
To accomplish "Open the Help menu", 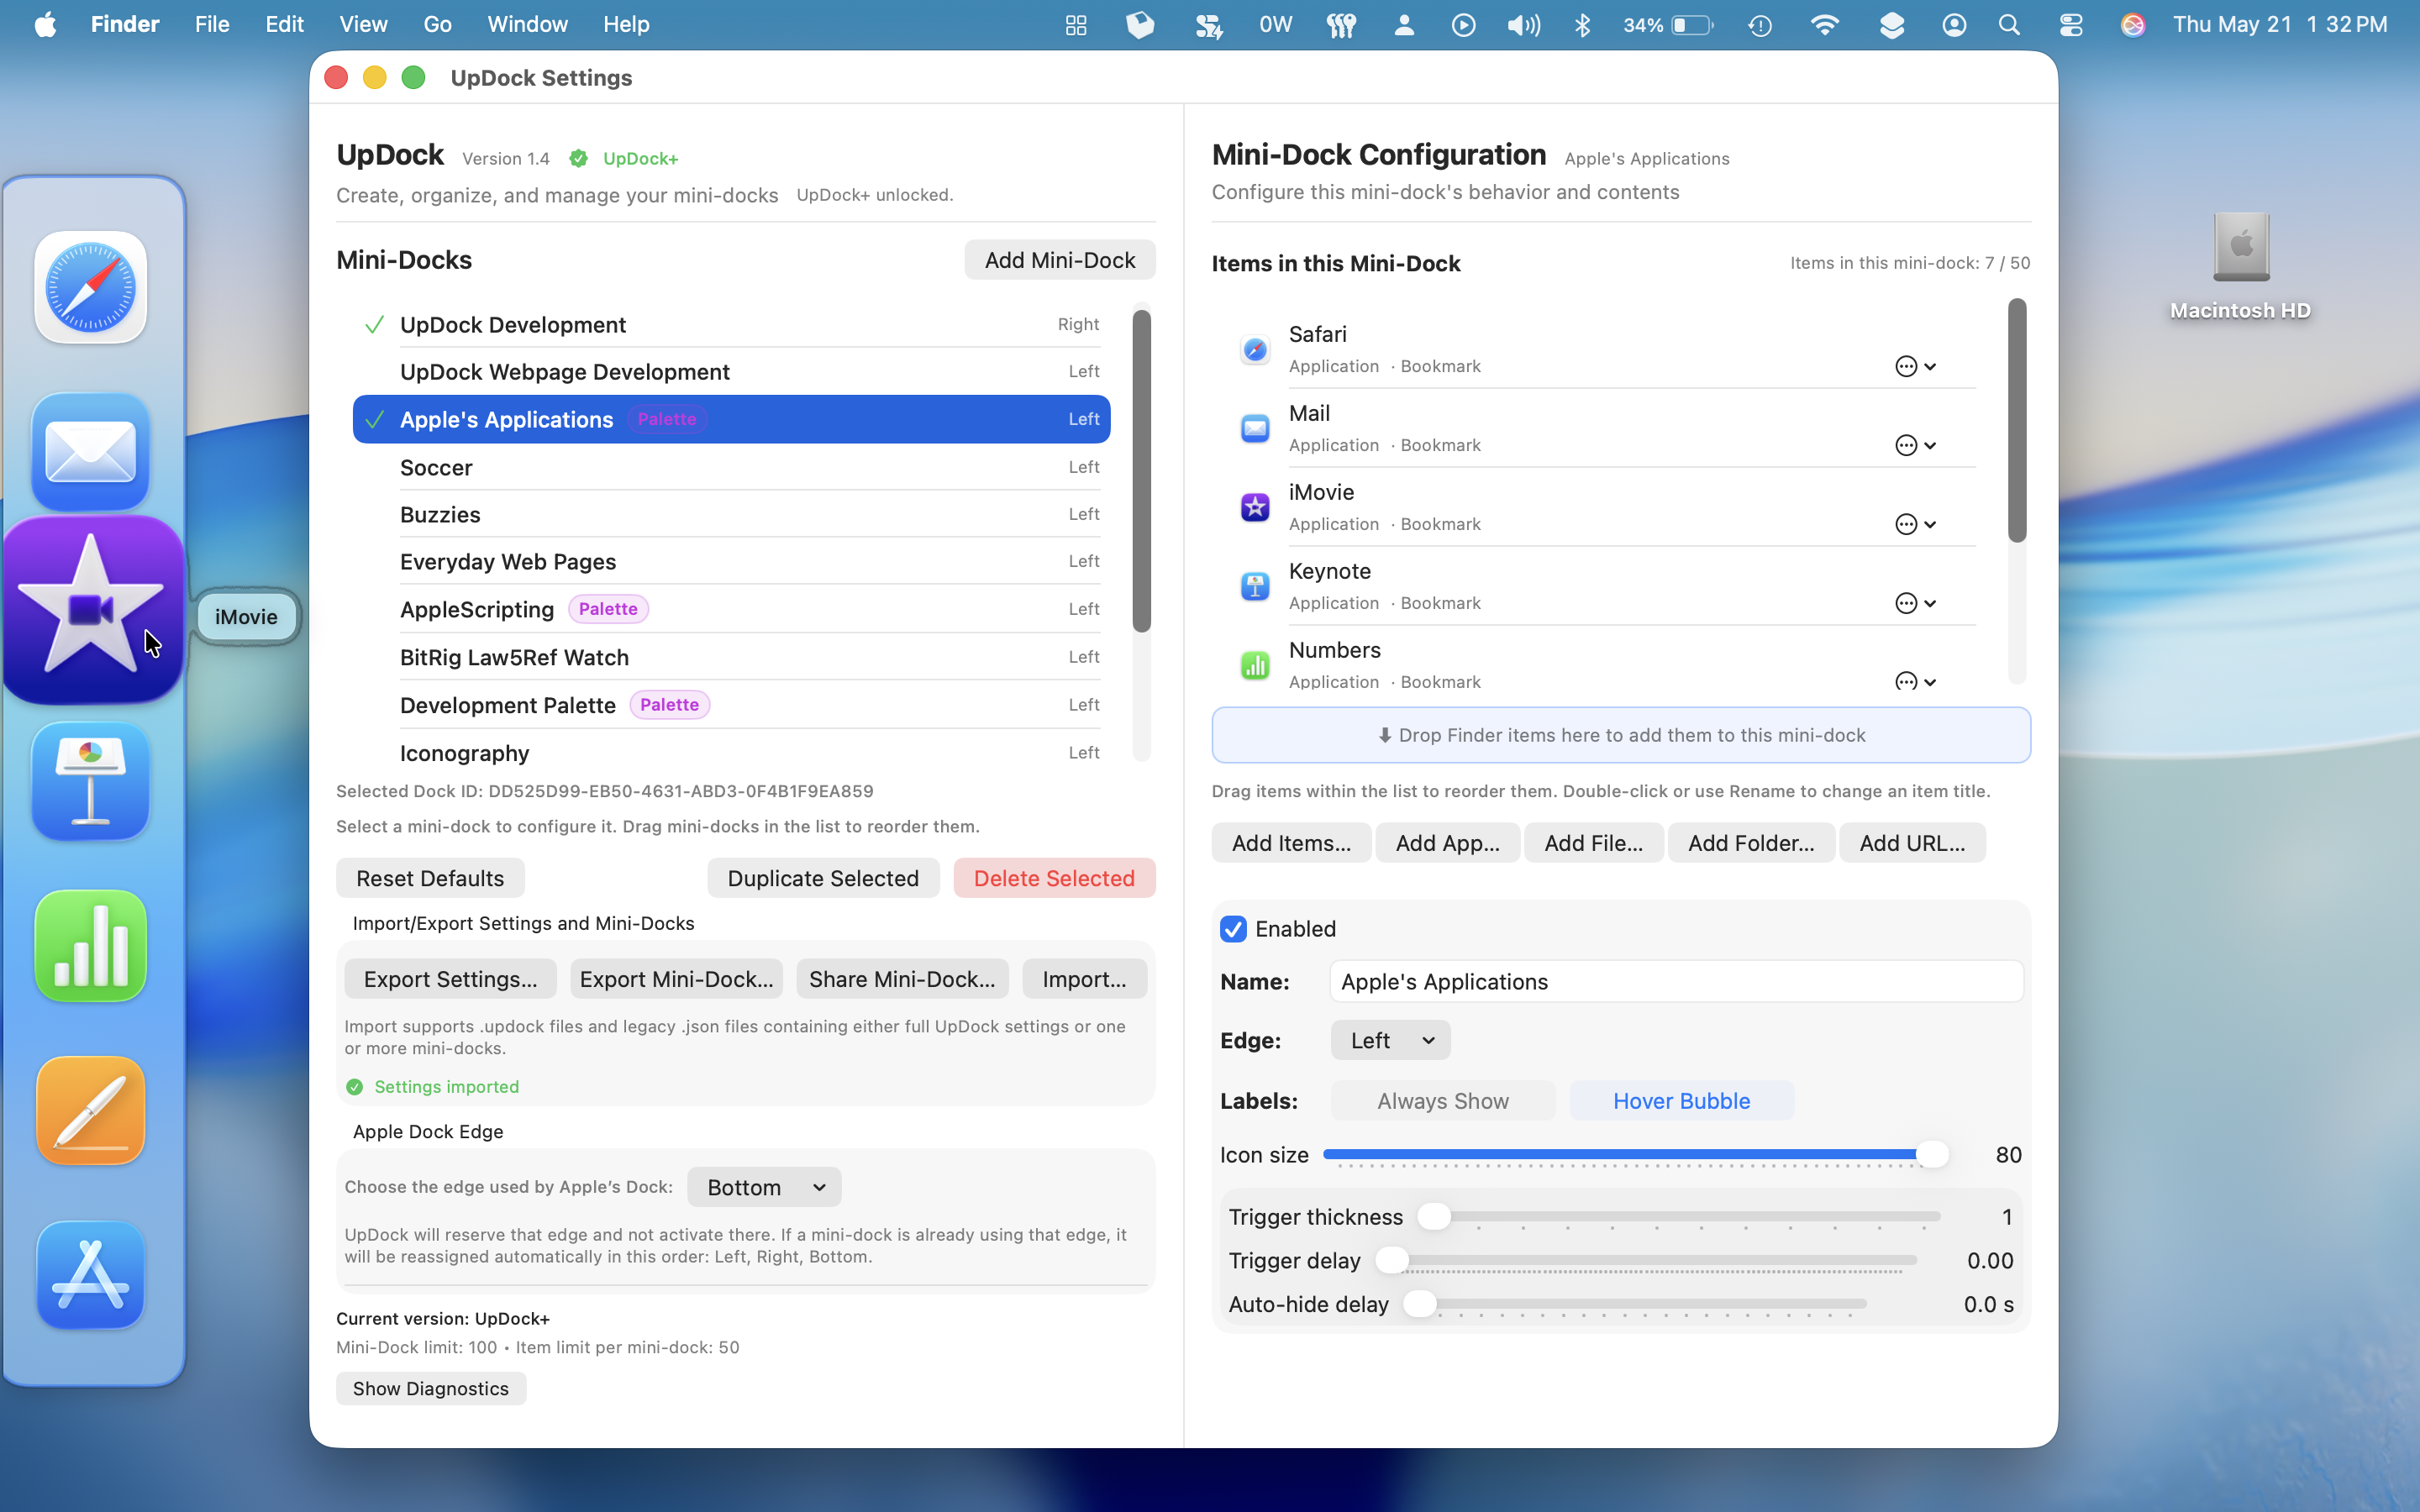I will (626, 24).
